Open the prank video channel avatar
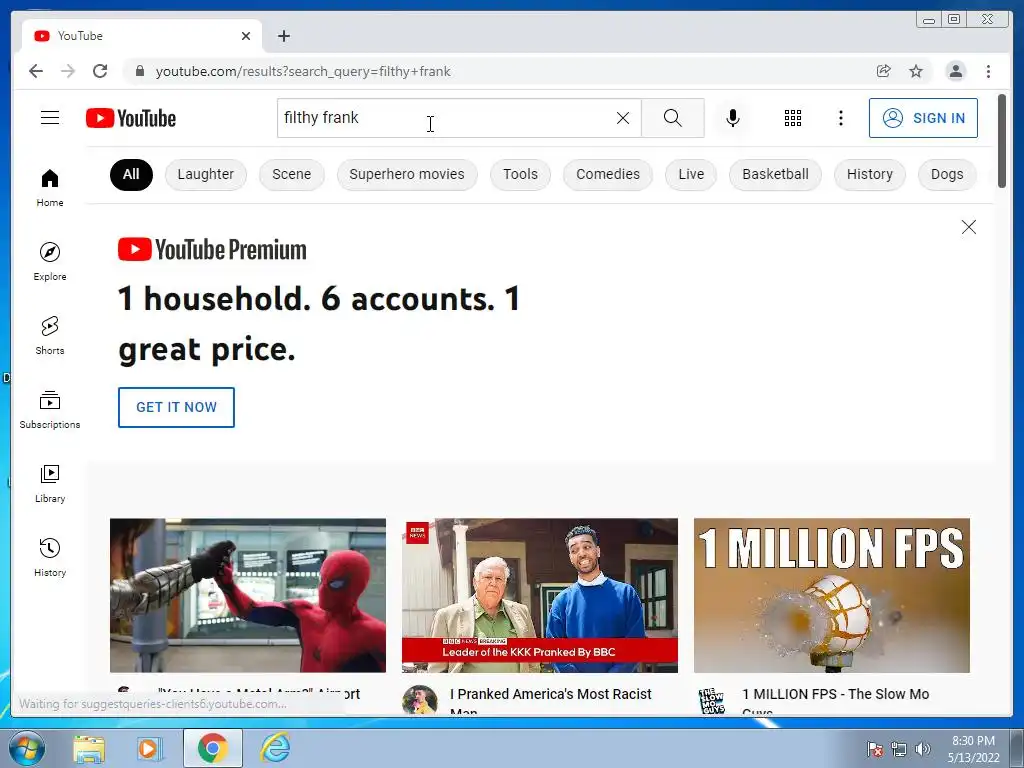1024x768 pixels. [419, 700]
